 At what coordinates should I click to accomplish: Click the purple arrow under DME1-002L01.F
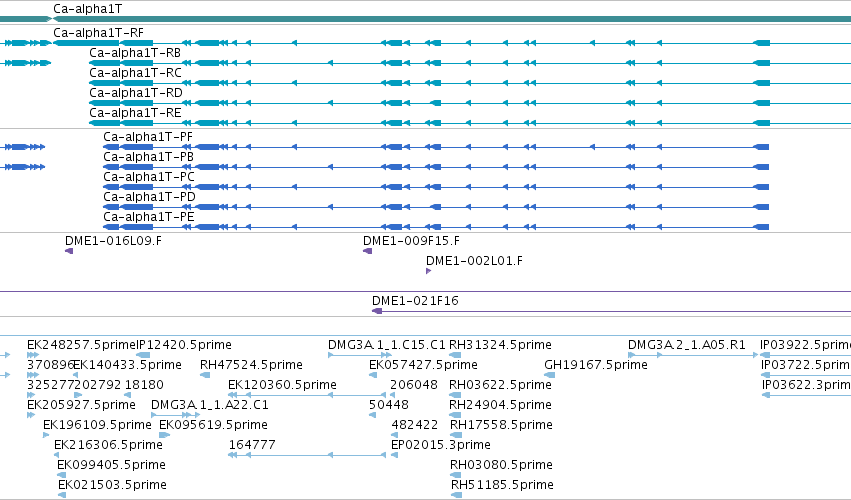tap(429, 271)
